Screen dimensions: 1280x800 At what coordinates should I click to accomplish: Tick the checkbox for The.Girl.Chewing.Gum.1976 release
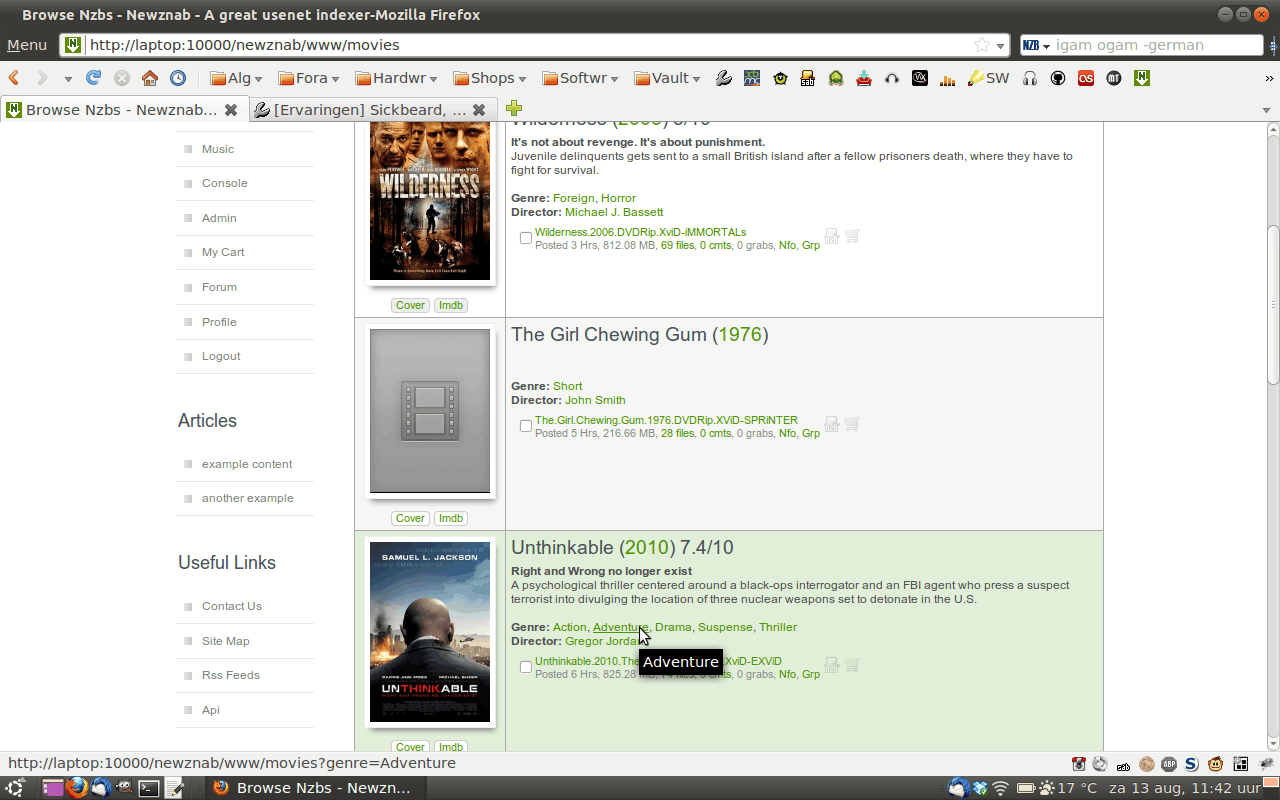[526, 426]
